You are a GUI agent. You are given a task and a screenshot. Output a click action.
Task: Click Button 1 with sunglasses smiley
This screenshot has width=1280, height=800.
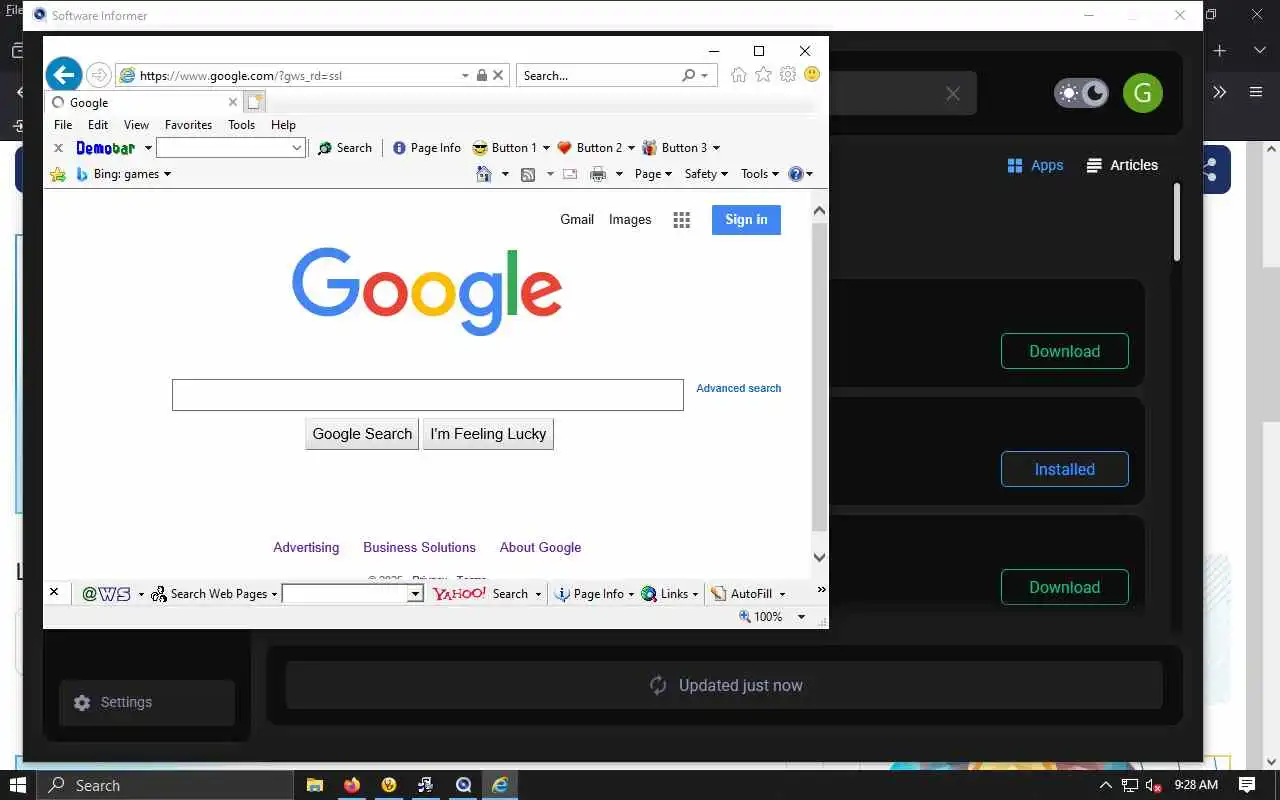(x=505, y=148)
